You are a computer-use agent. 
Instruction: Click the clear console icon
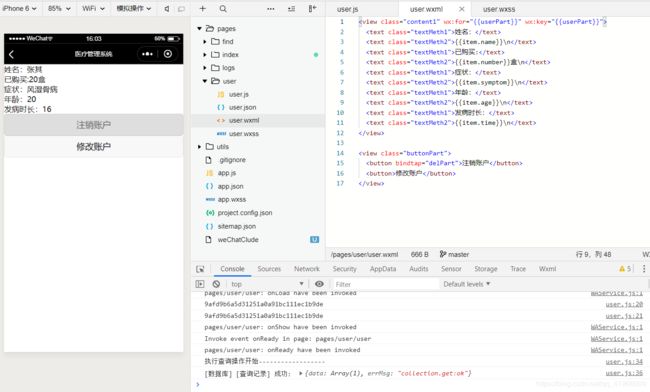click(x=216, y=284)
